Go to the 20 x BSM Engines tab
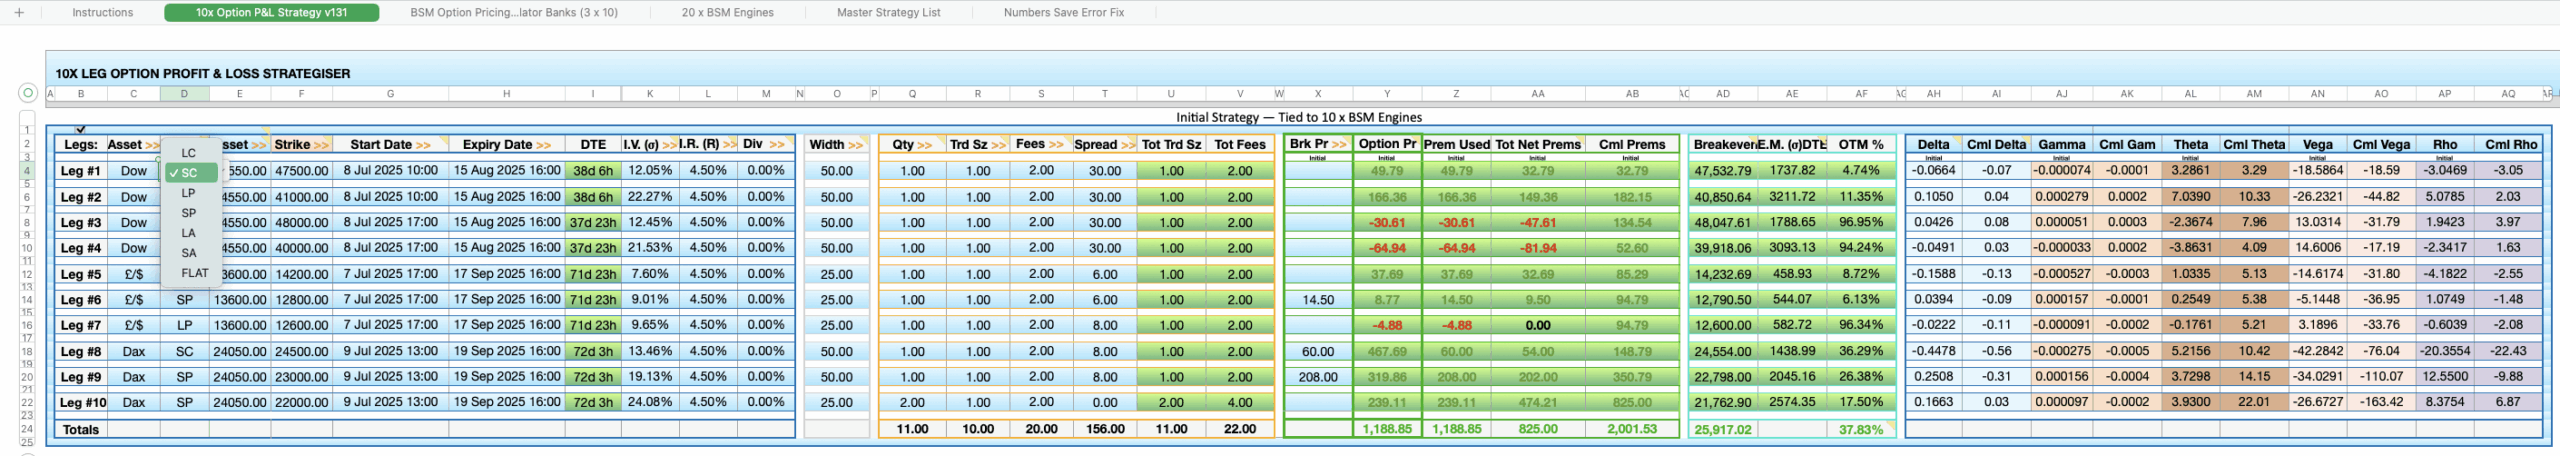Image resolution: width=2560 pixels, height=456 pixels. [727, 12]
